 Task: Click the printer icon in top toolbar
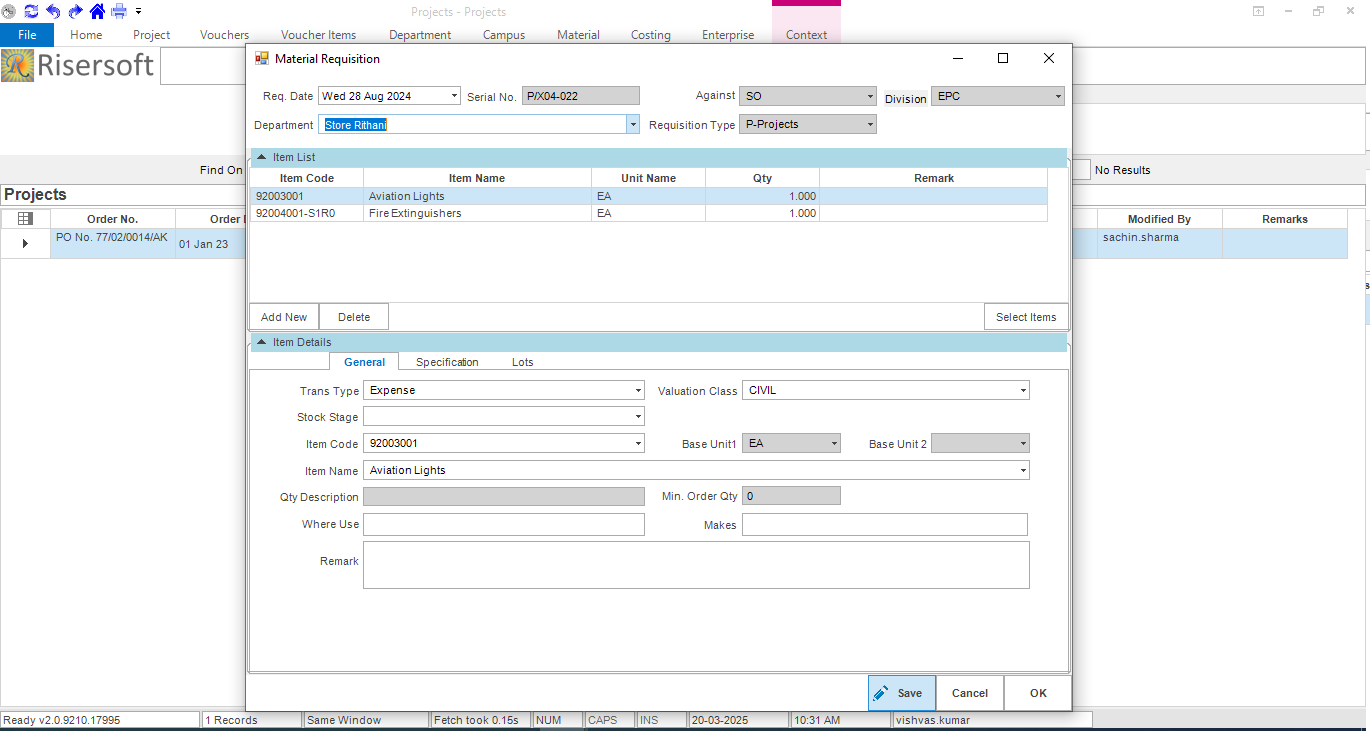(x=119, y=11)
